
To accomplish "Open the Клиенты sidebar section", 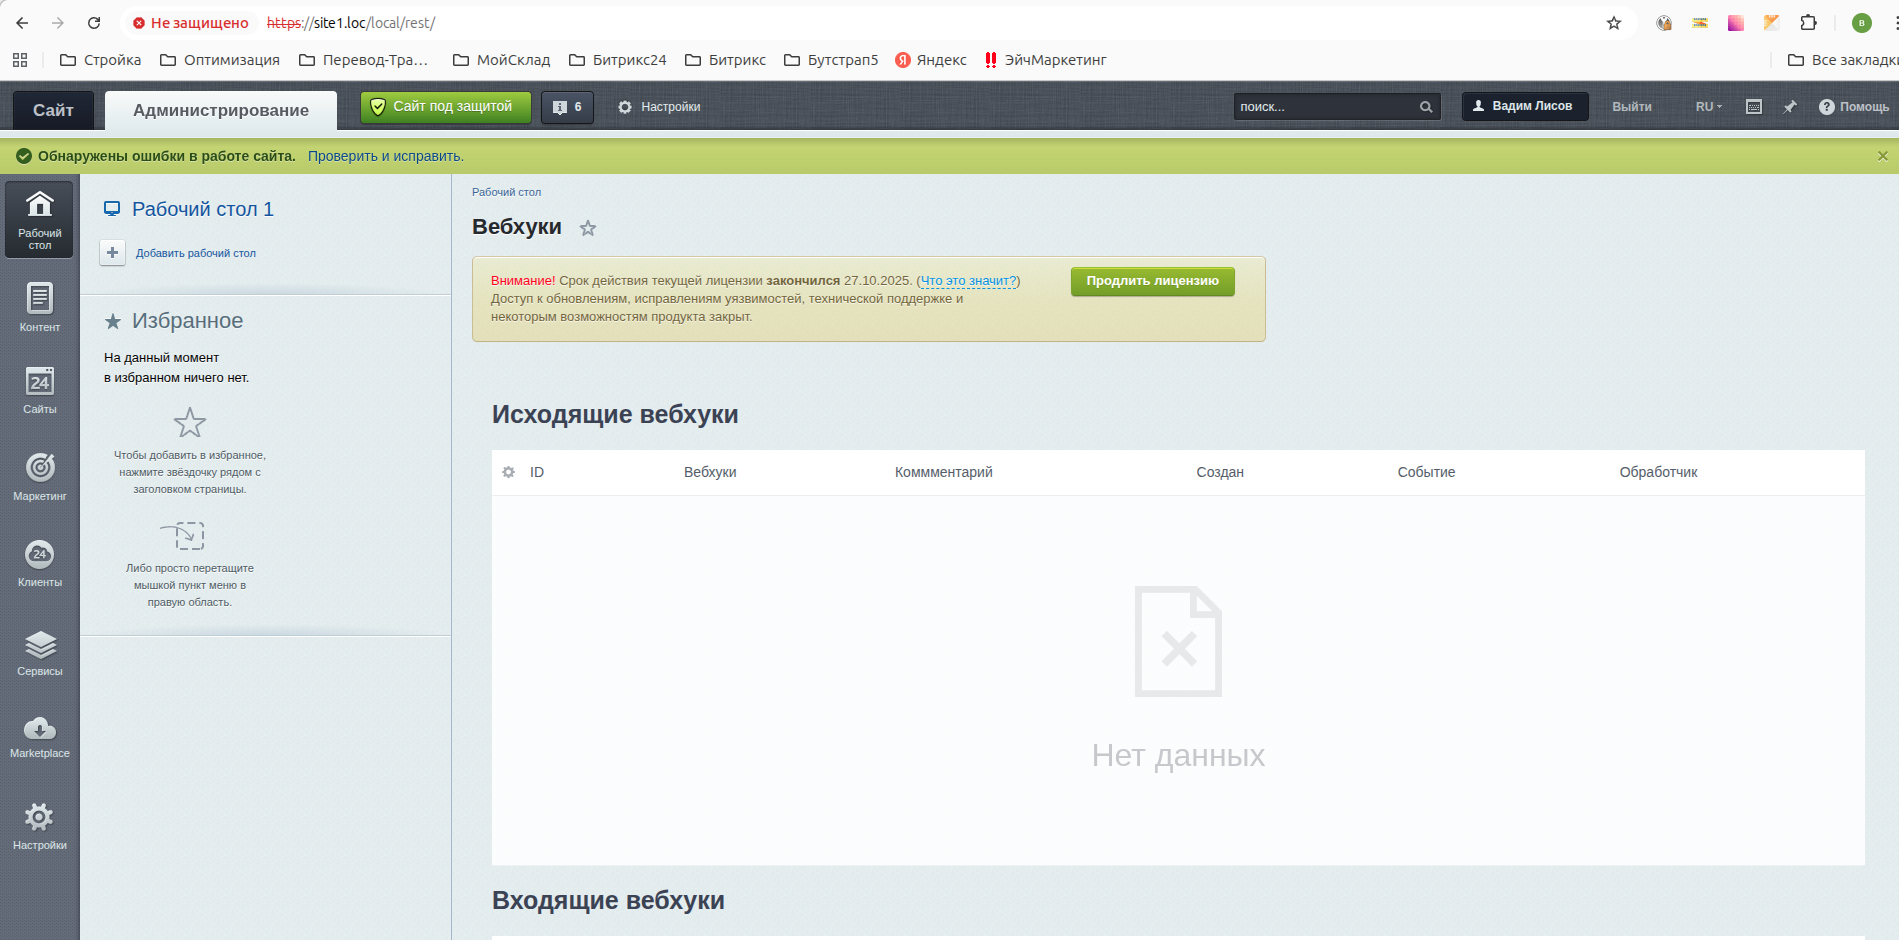I will click(x=39, y=562).
